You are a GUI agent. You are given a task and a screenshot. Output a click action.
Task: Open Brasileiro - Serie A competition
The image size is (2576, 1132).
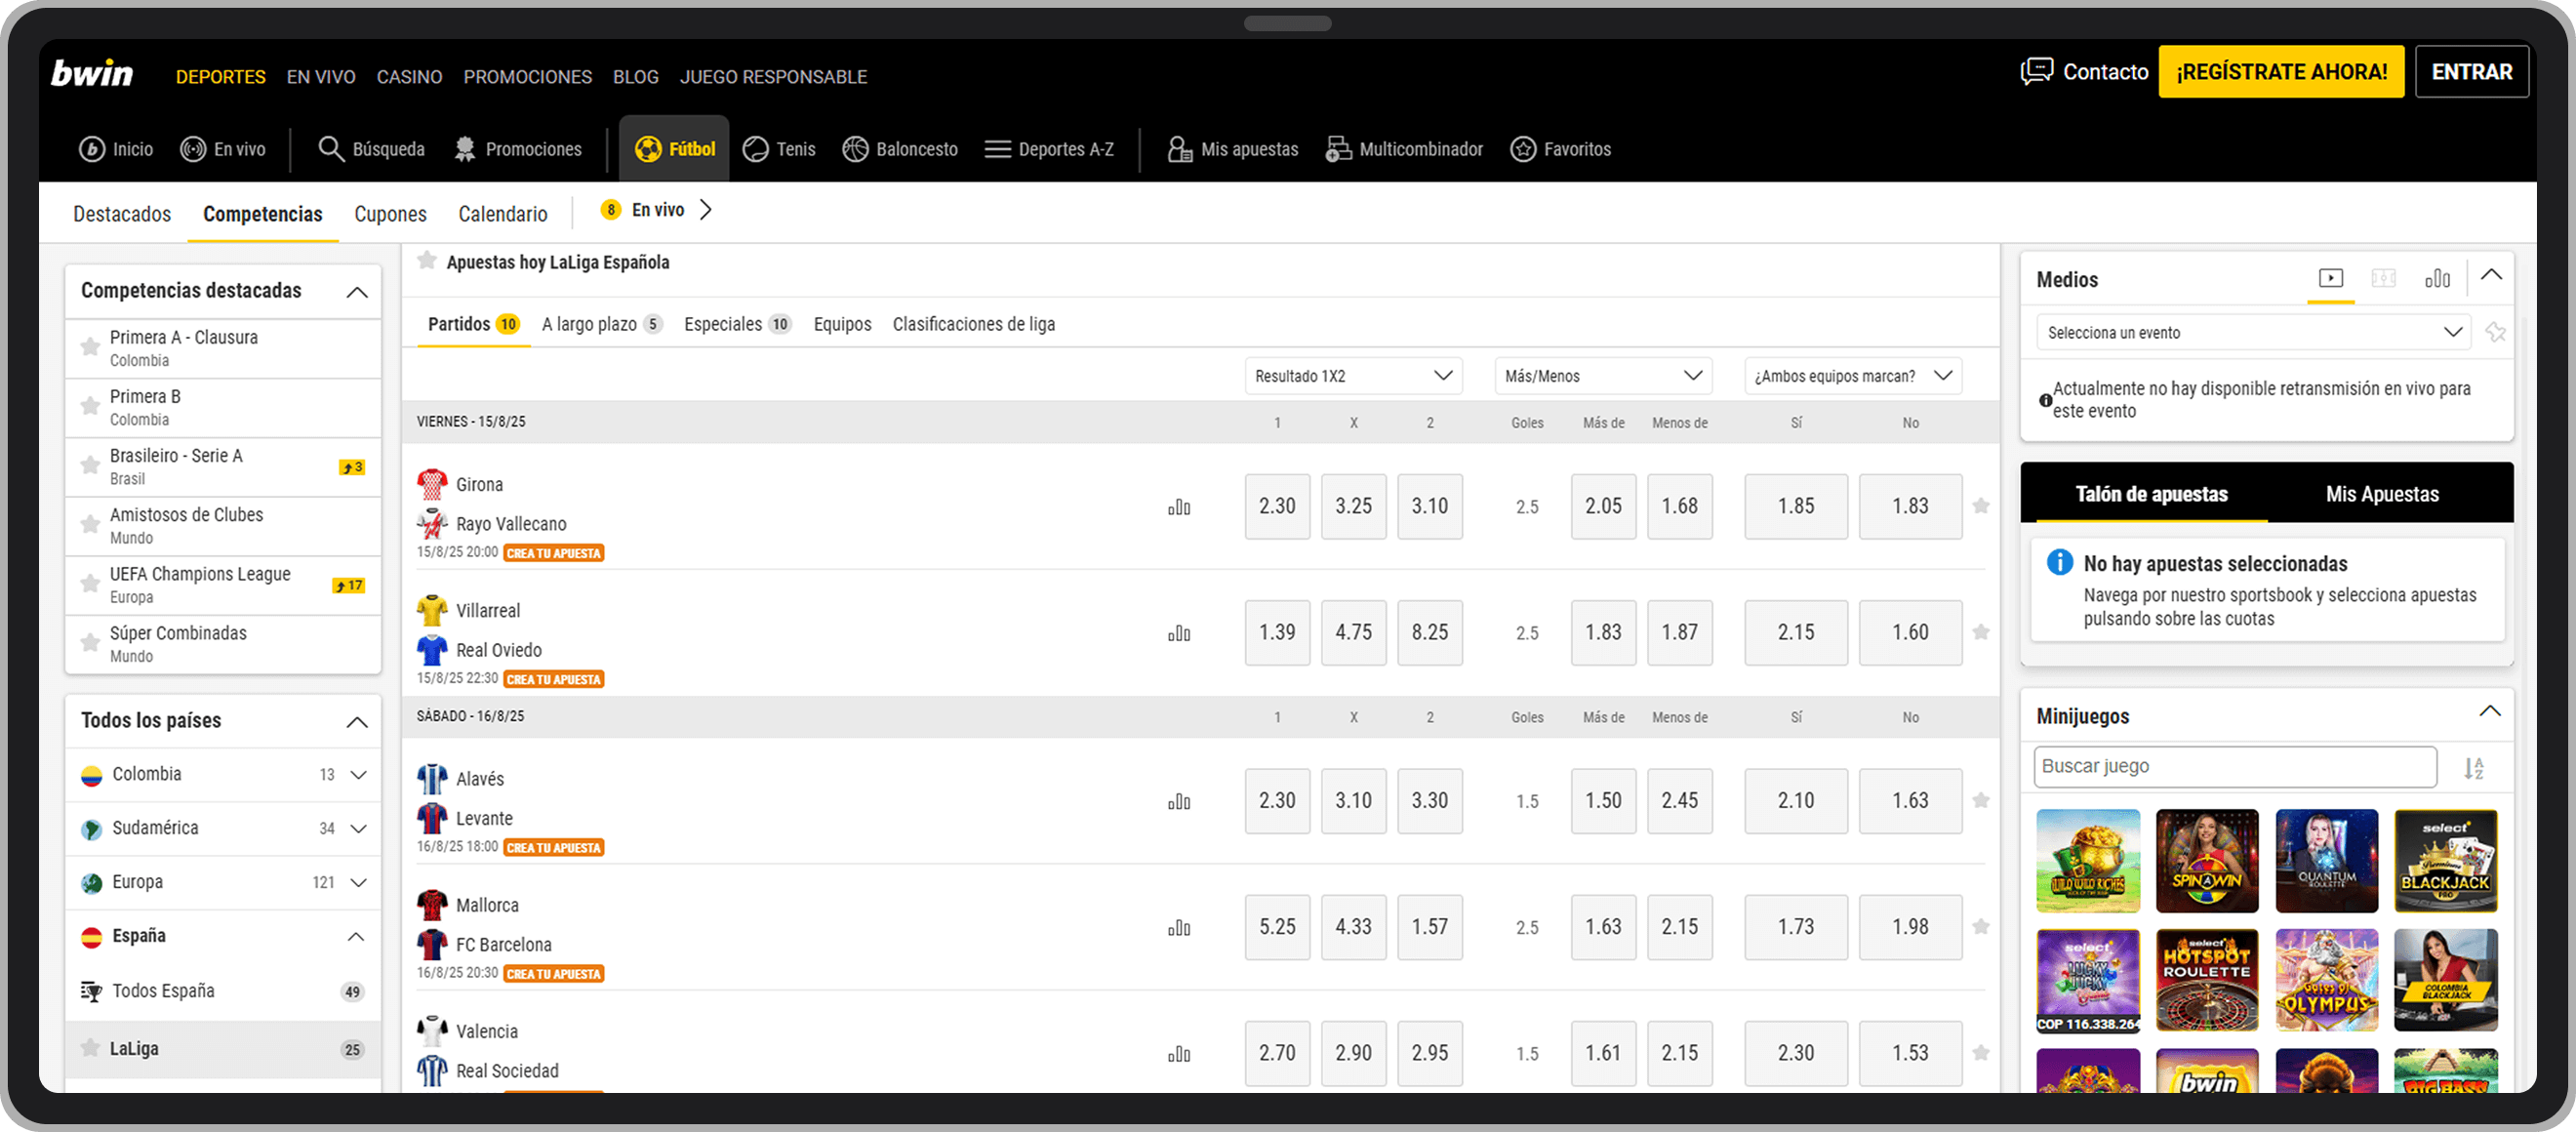pyautogui.click(x=223, y=467)
